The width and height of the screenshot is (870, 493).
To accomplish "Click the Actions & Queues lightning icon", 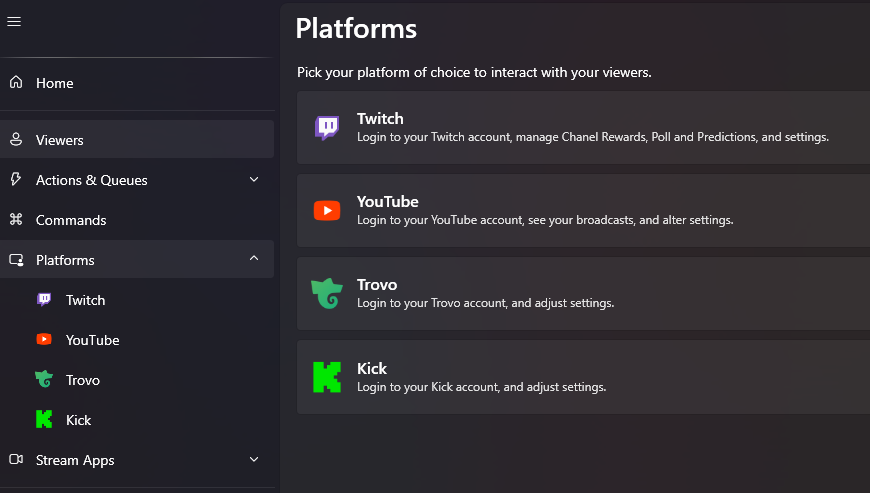I will coord(16,179).
